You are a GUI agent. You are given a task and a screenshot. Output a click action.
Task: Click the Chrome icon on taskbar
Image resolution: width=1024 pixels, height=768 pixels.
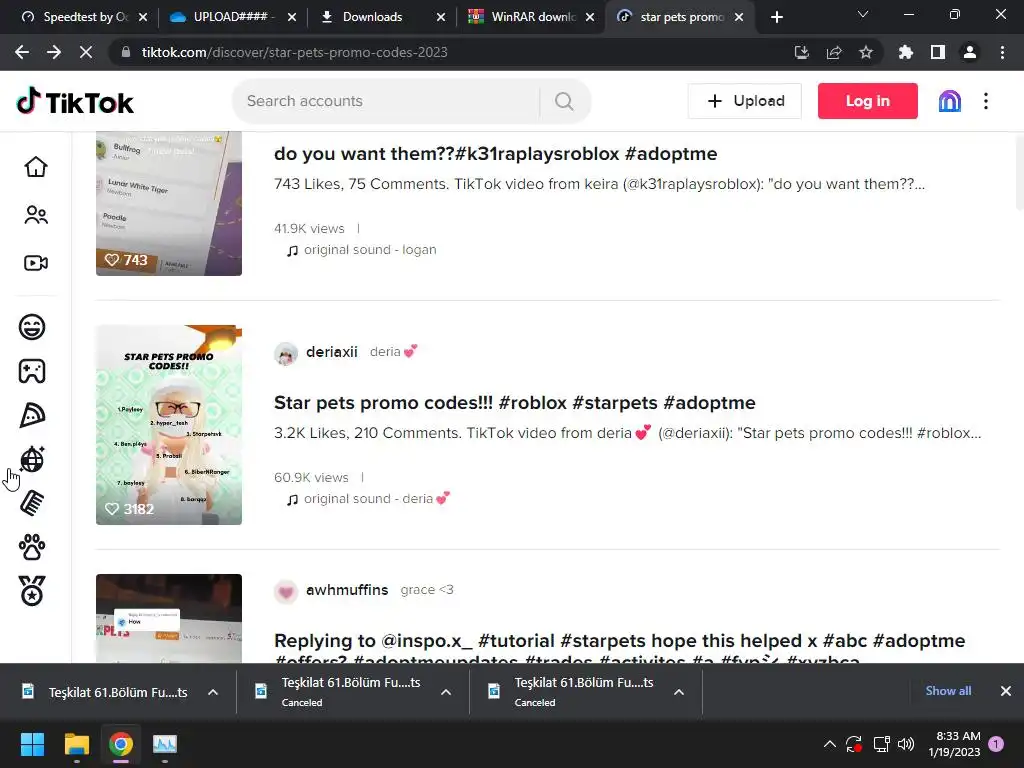click(121, 744)
